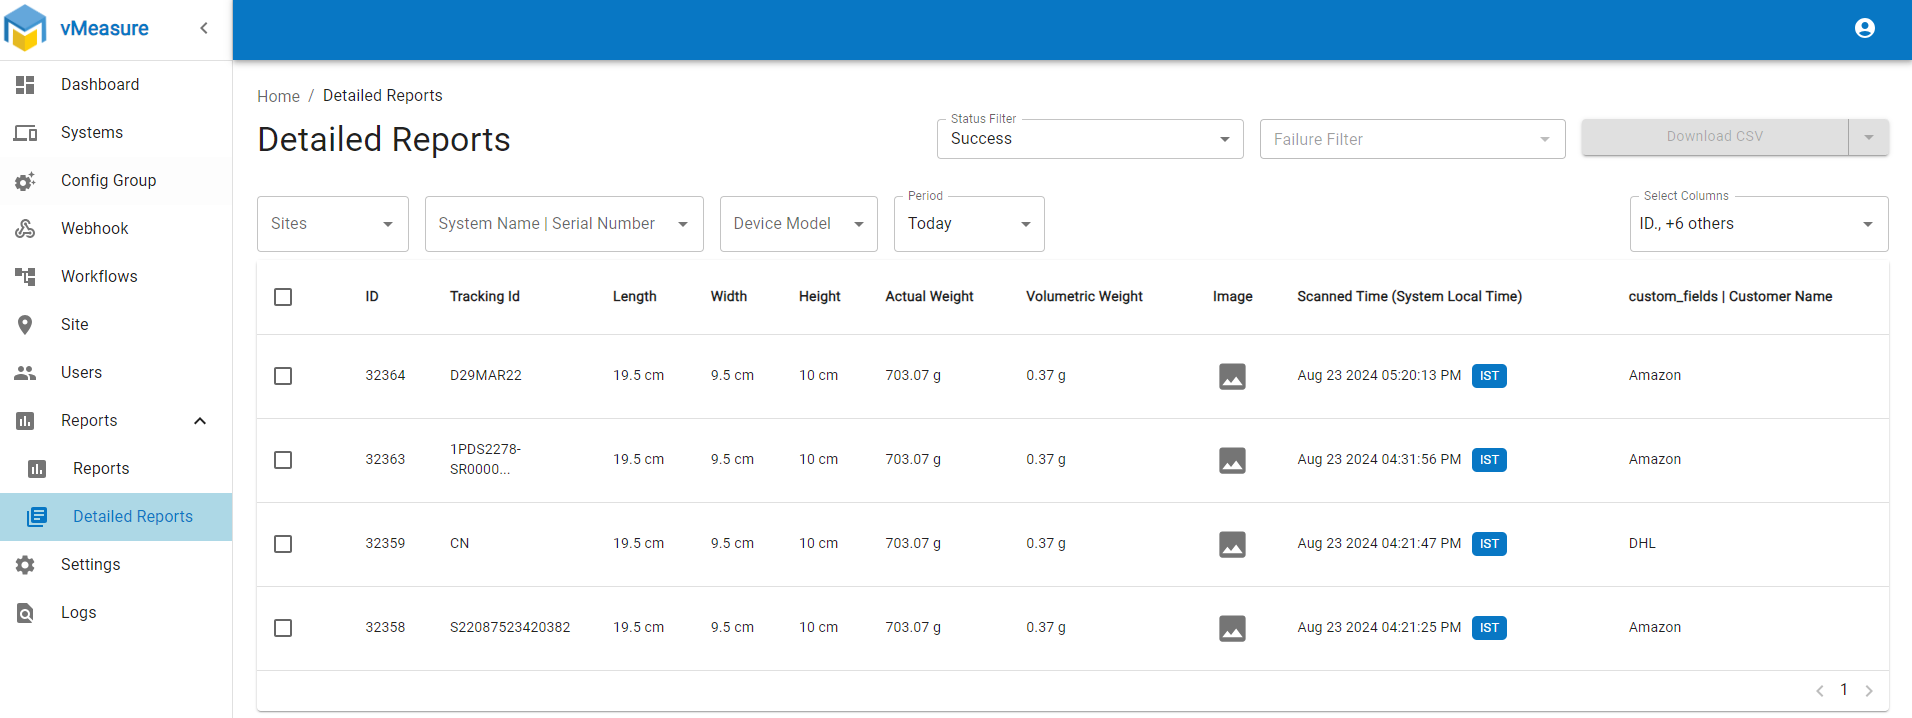
Task: Select checkbox for record 32358
Action: point(283,628)
